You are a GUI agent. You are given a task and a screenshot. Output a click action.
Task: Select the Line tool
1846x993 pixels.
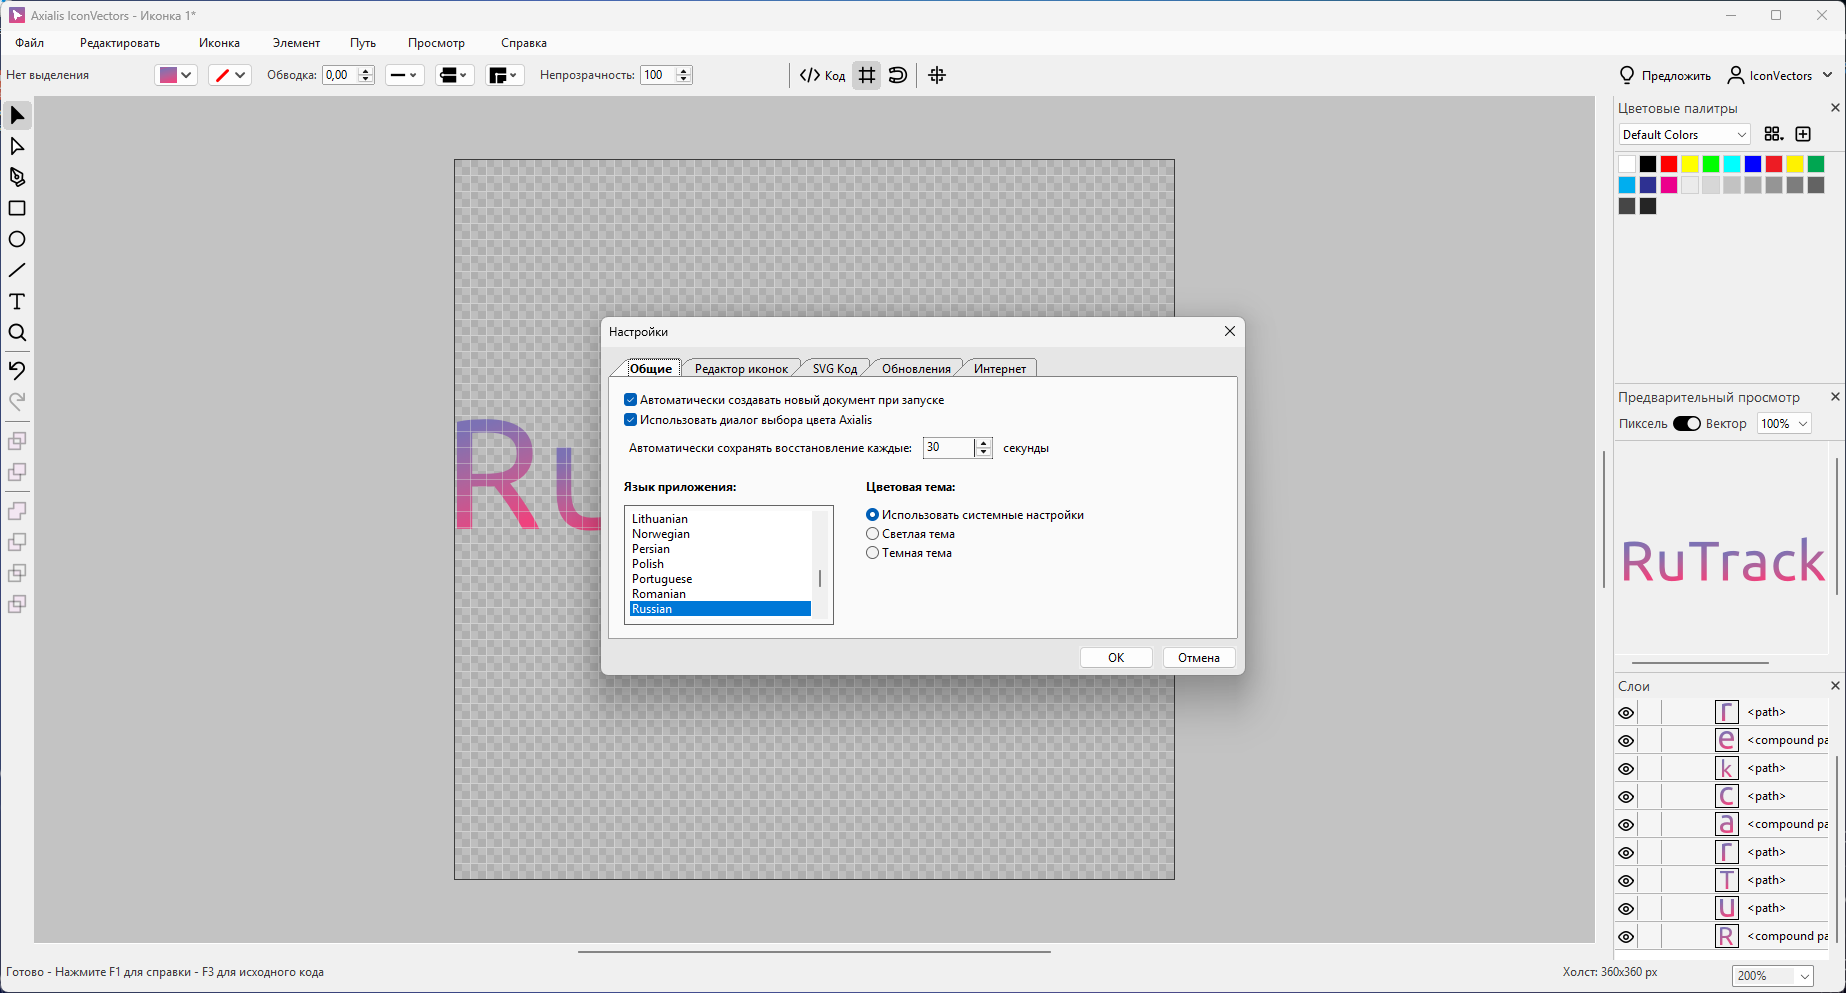(17, 271)
